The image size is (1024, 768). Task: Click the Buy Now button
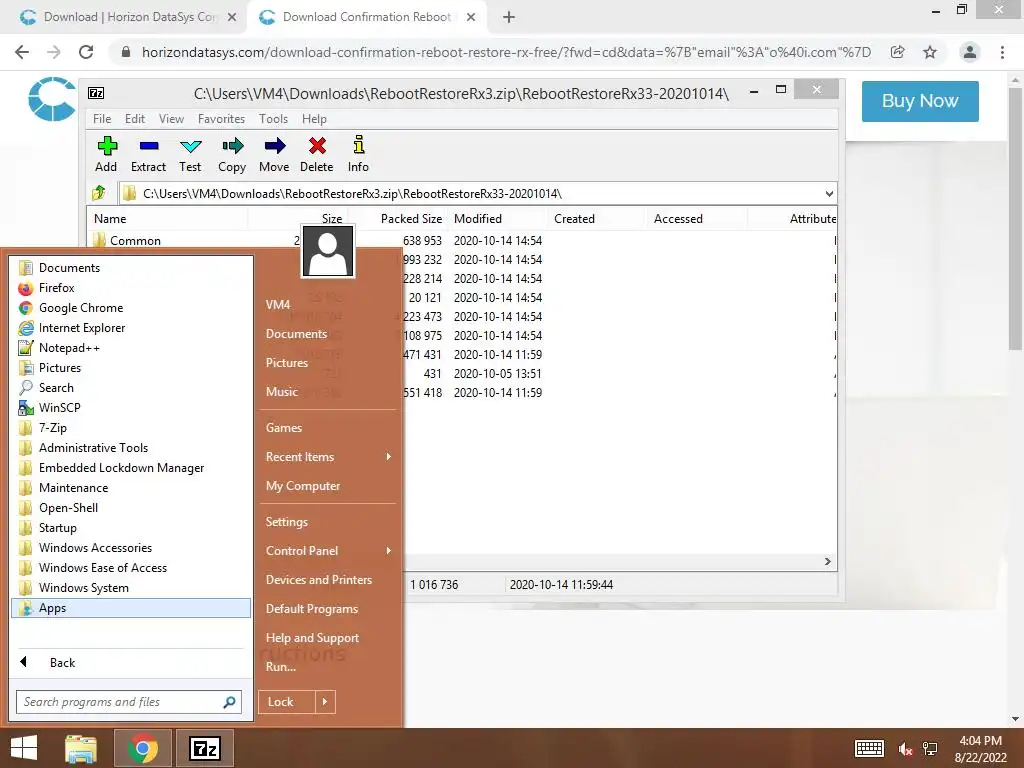point(920,101)
